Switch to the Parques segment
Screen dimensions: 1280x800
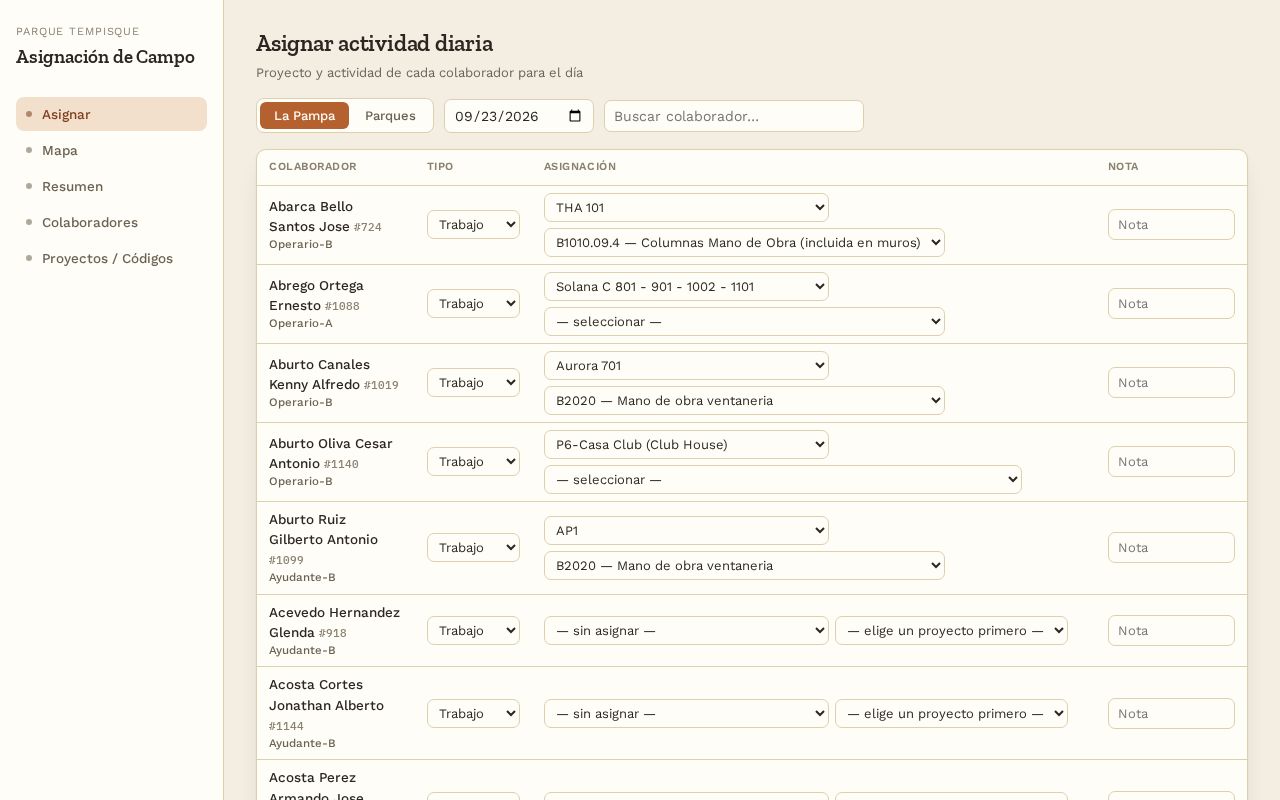point(390,115)
